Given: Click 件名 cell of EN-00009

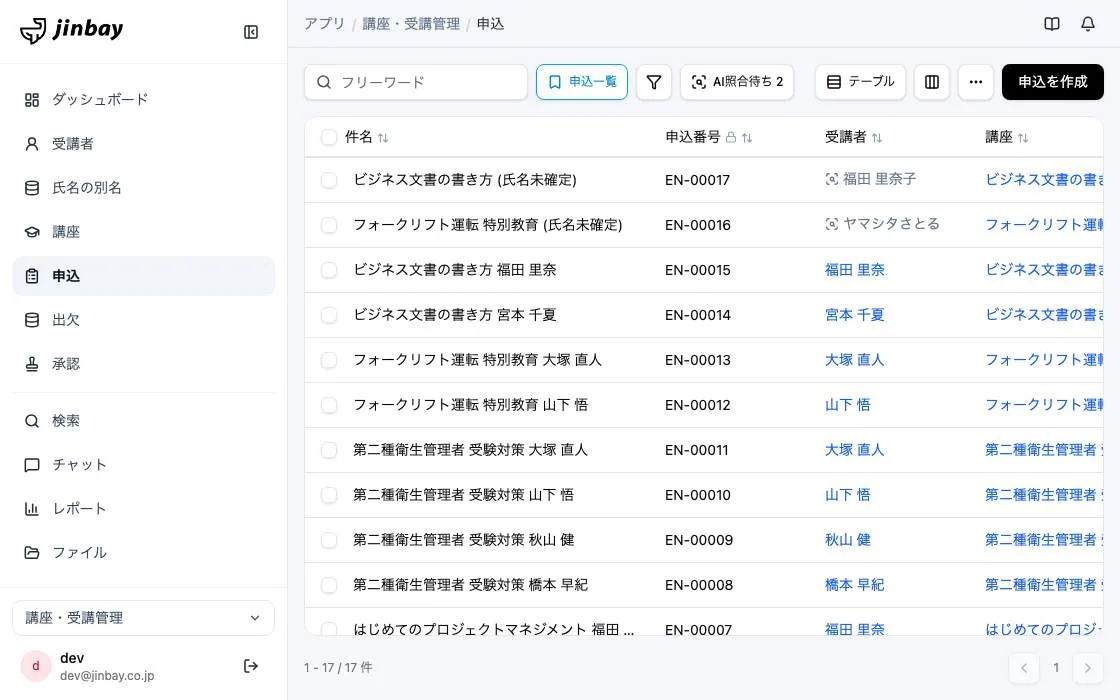Looking at the screenshot, I should [x=464, y=540].
